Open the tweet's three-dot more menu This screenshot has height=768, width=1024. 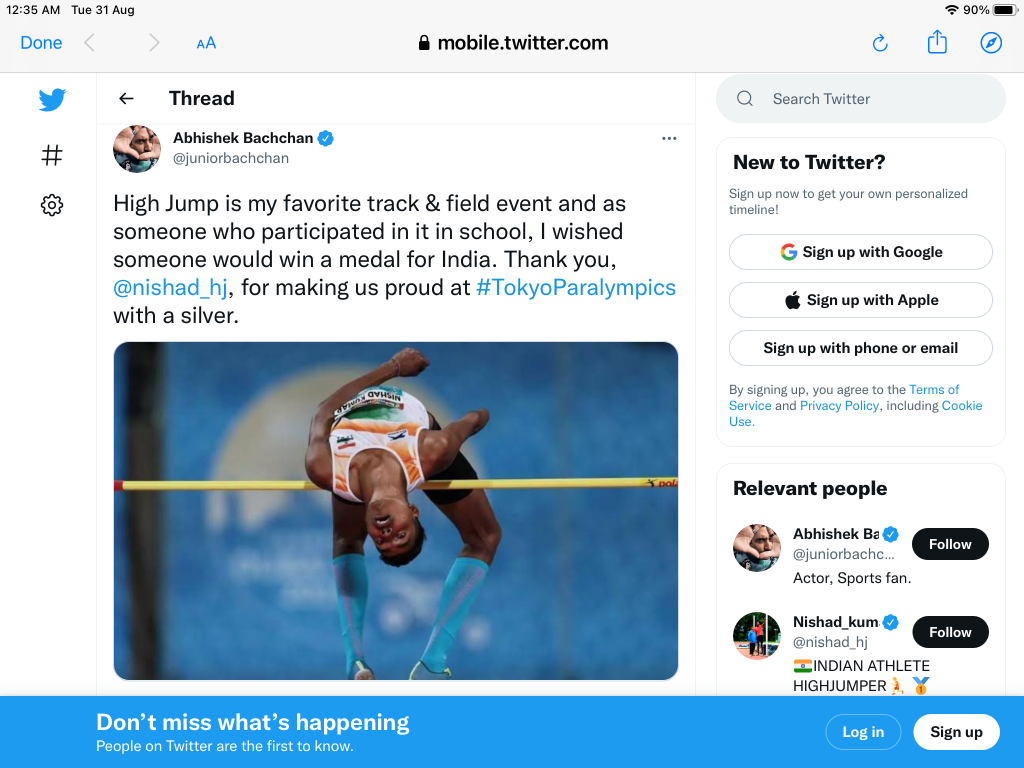tap(669, 138)
